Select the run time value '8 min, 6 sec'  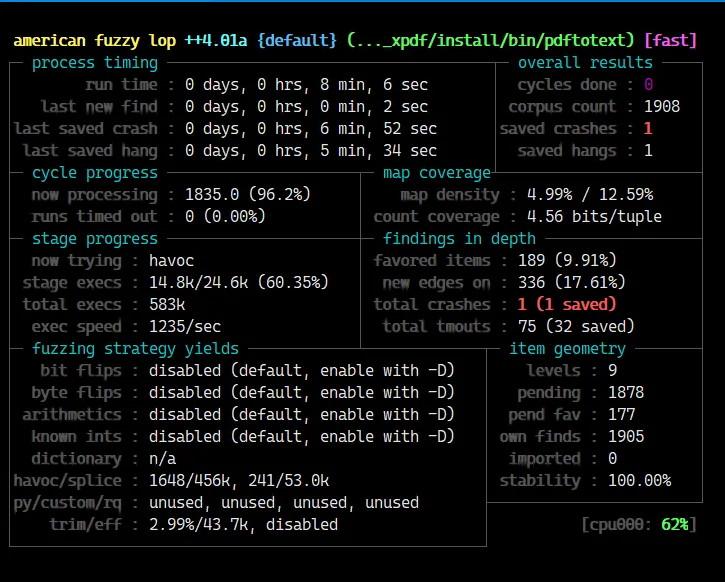coord(374,85)
